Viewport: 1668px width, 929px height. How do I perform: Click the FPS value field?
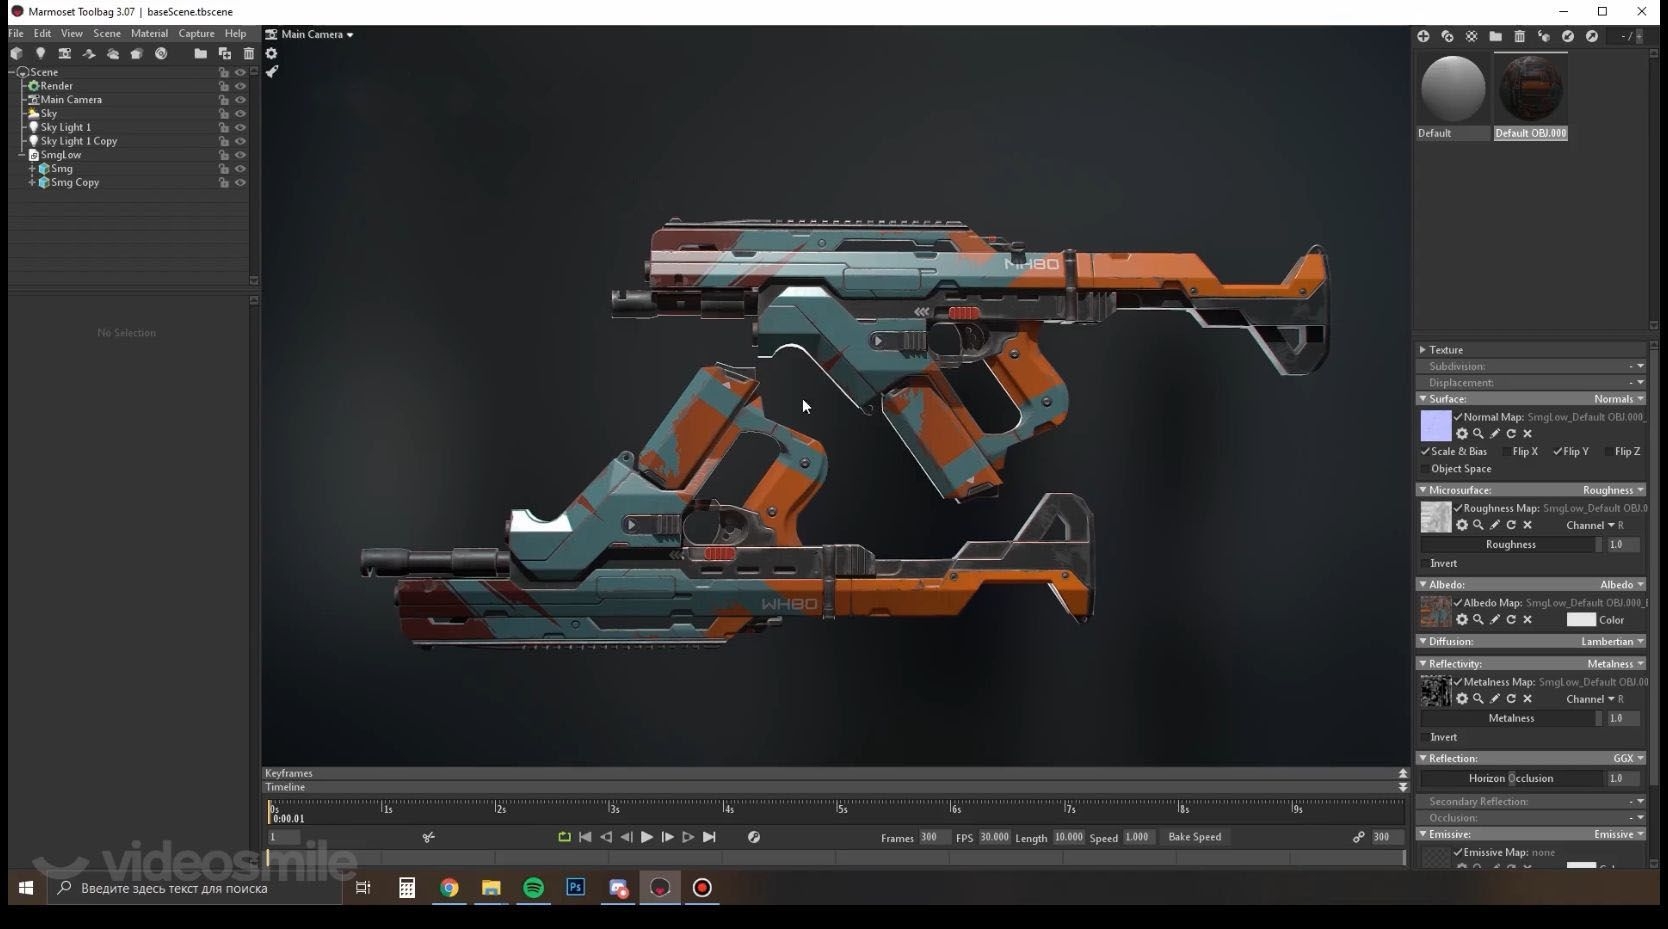pyautogui.click(x=994, y=837)
